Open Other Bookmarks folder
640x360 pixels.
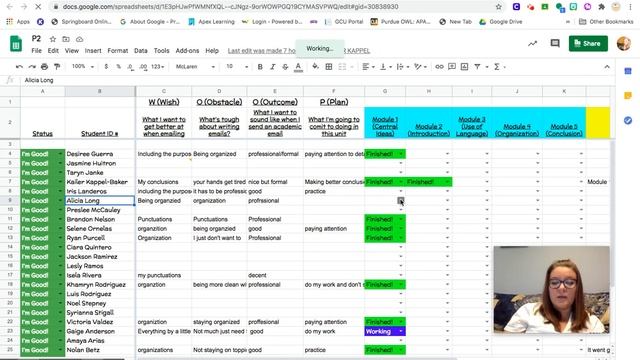[x=606, y=22]
